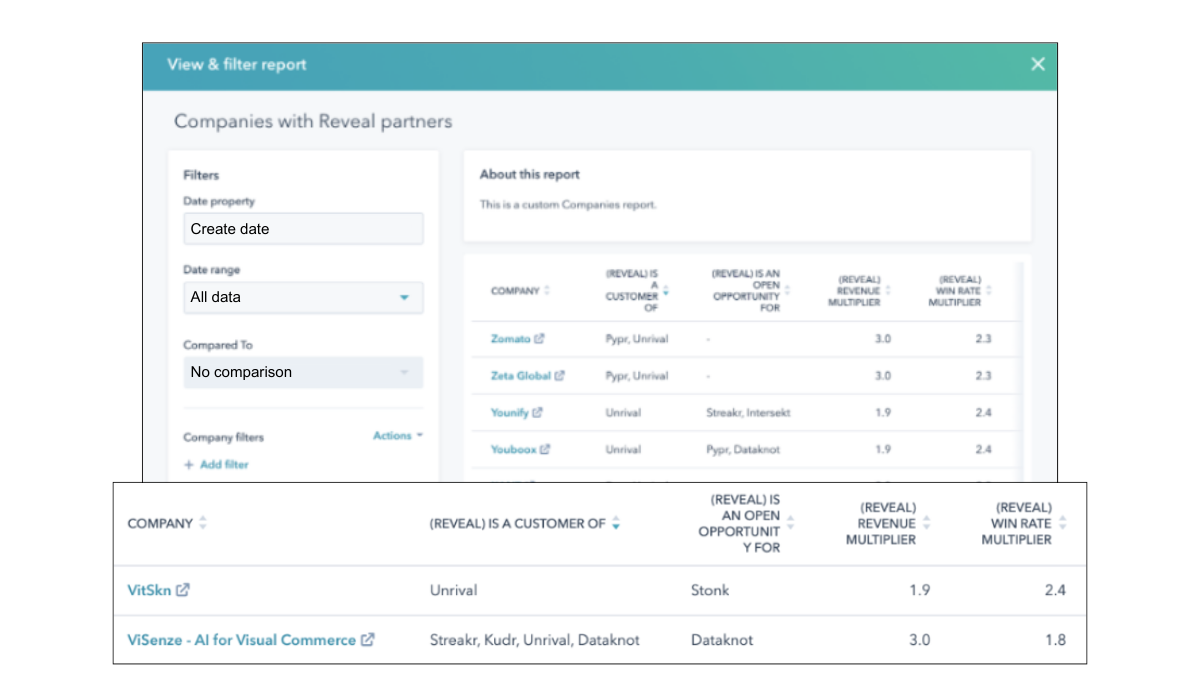Select 'Streakr, Intersekt' cell in Younify row
Viewport: 1200px width, 700px height.
tap(748, 412)
